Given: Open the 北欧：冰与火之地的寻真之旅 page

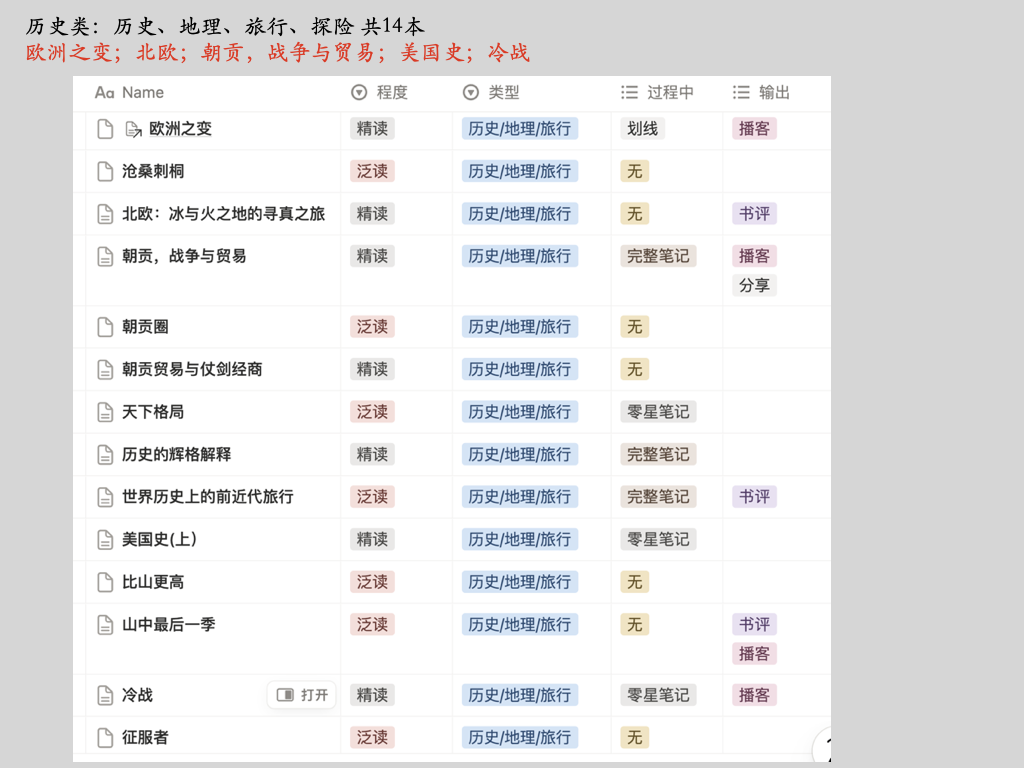Looking at the screenshot, I should tap(223, 214).
